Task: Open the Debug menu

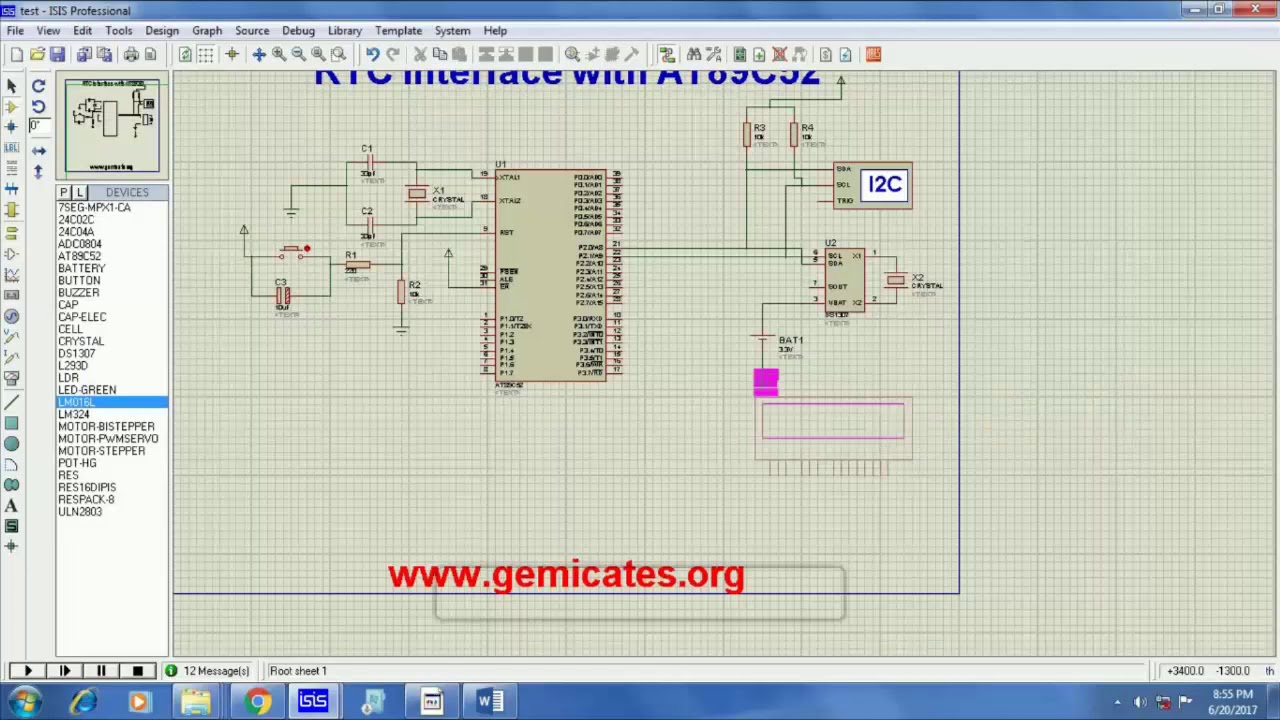Action: point(298,31)
